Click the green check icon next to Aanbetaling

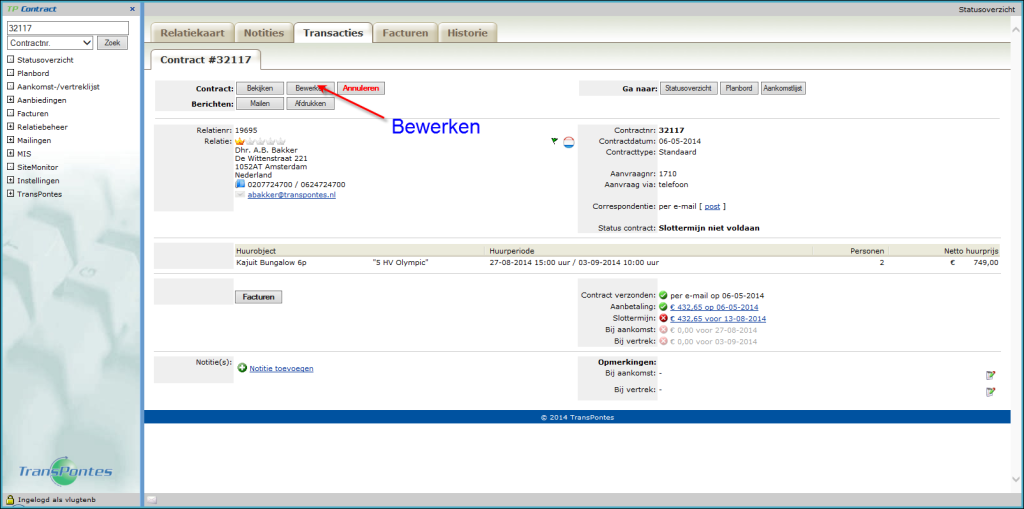663,306
